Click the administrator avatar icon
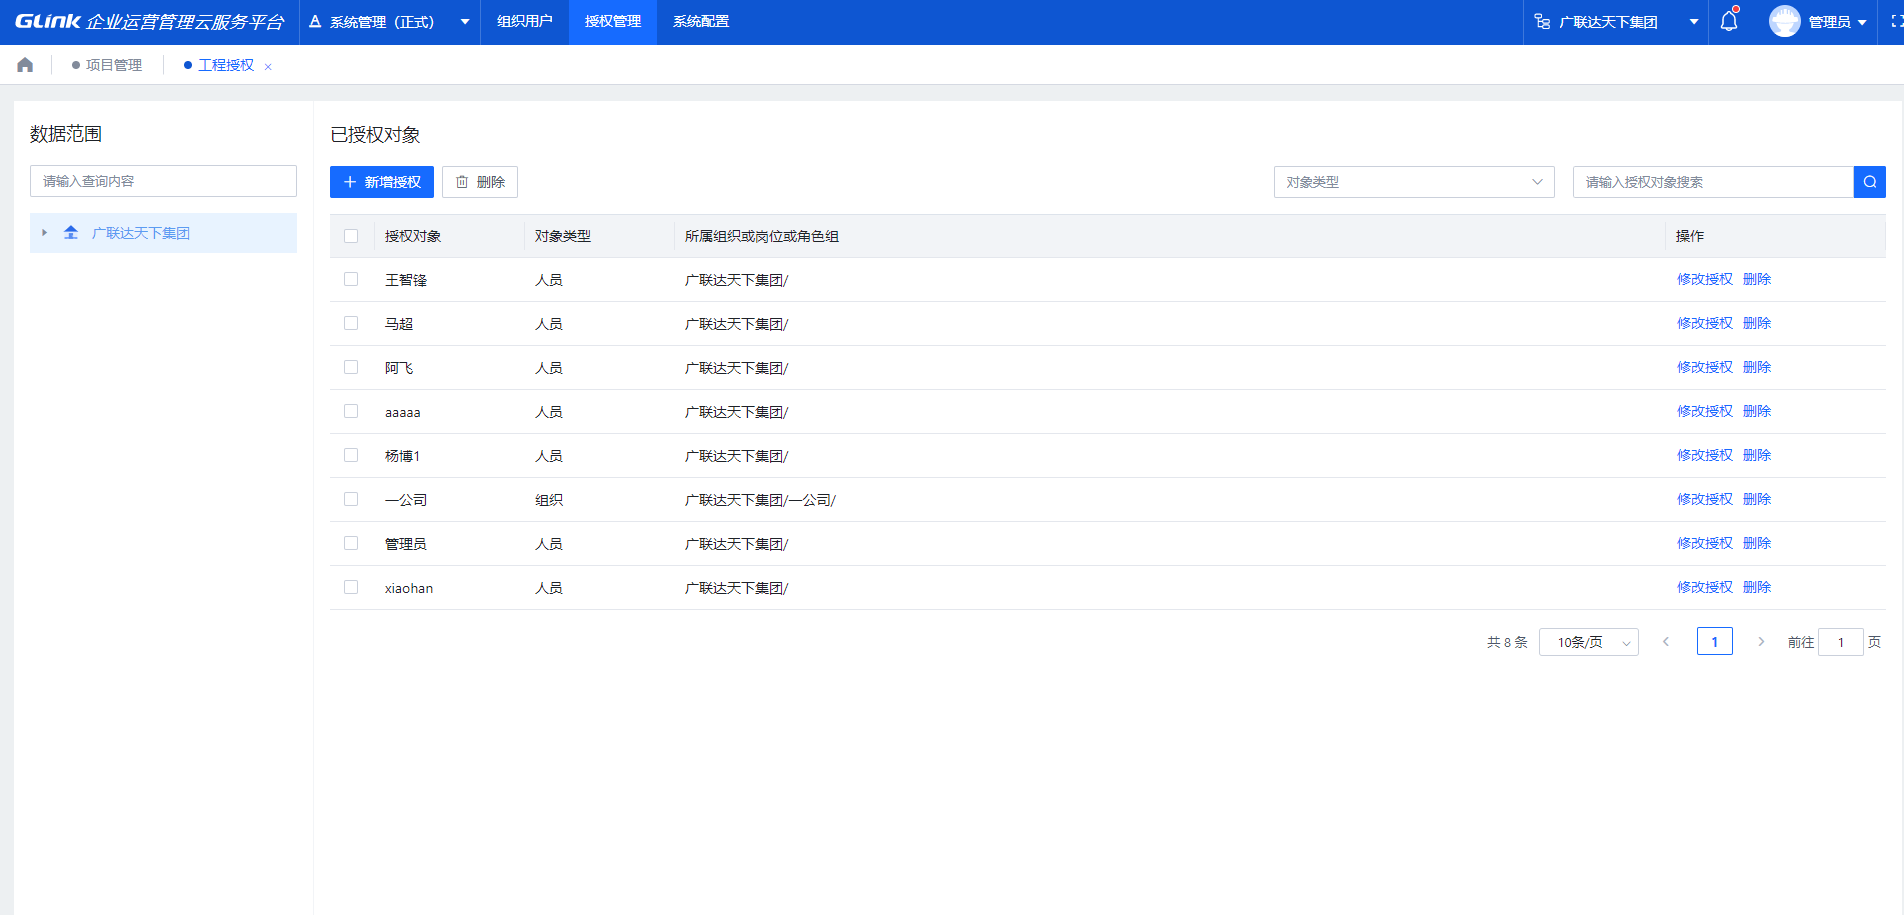 1784,21
